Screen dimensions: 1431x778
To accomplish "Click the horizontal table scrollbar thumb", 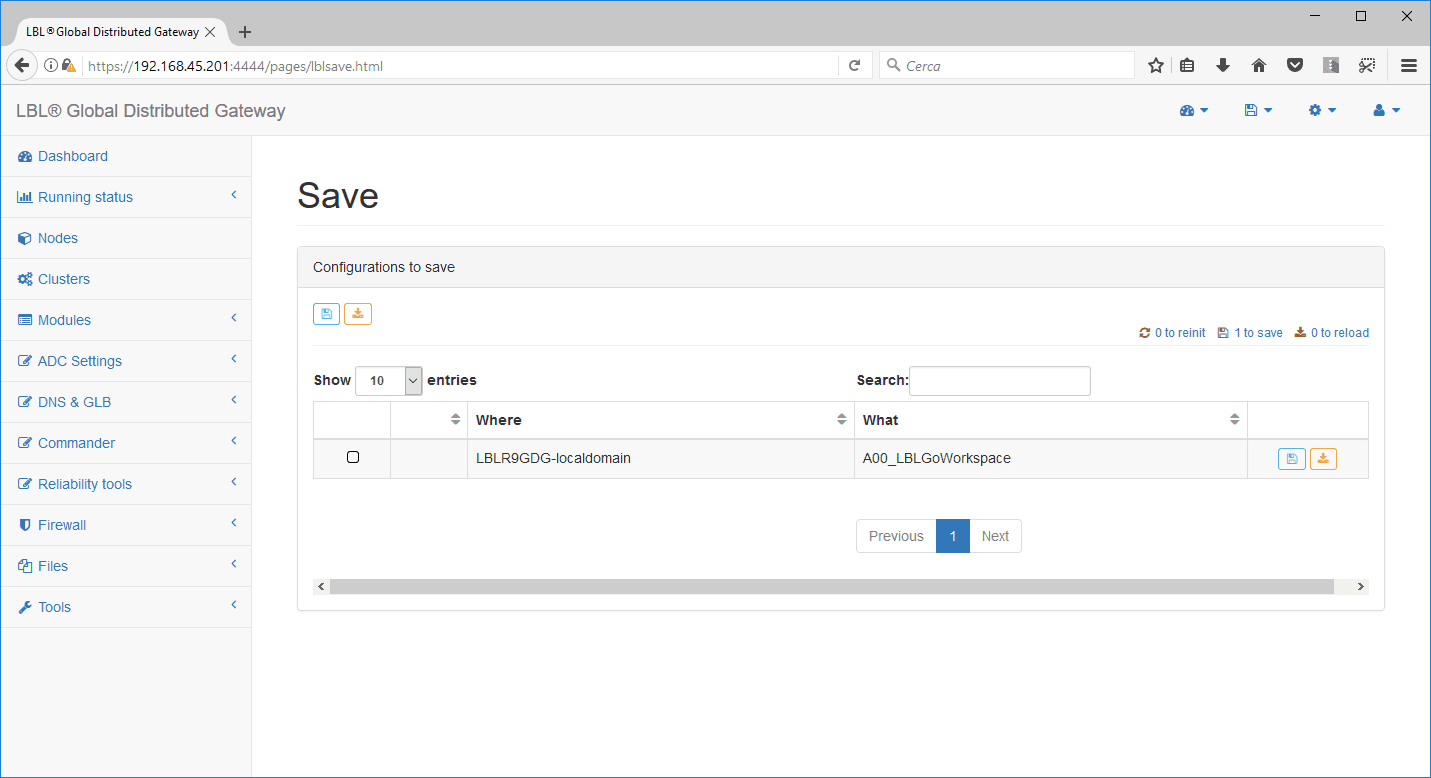I will (832, 586).
